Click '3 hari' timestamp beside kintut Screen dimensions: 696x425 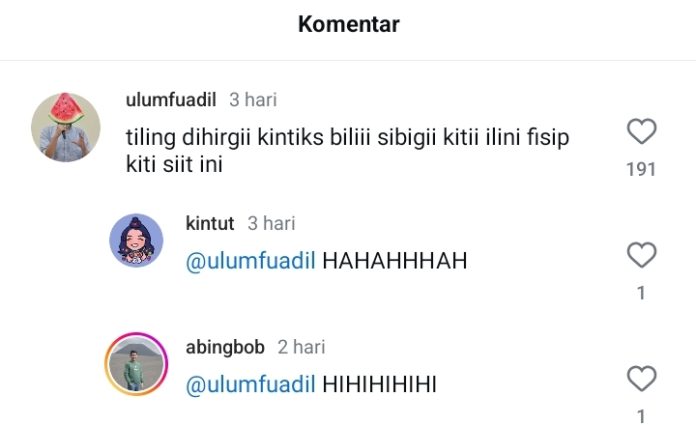(x=271, y=223)
